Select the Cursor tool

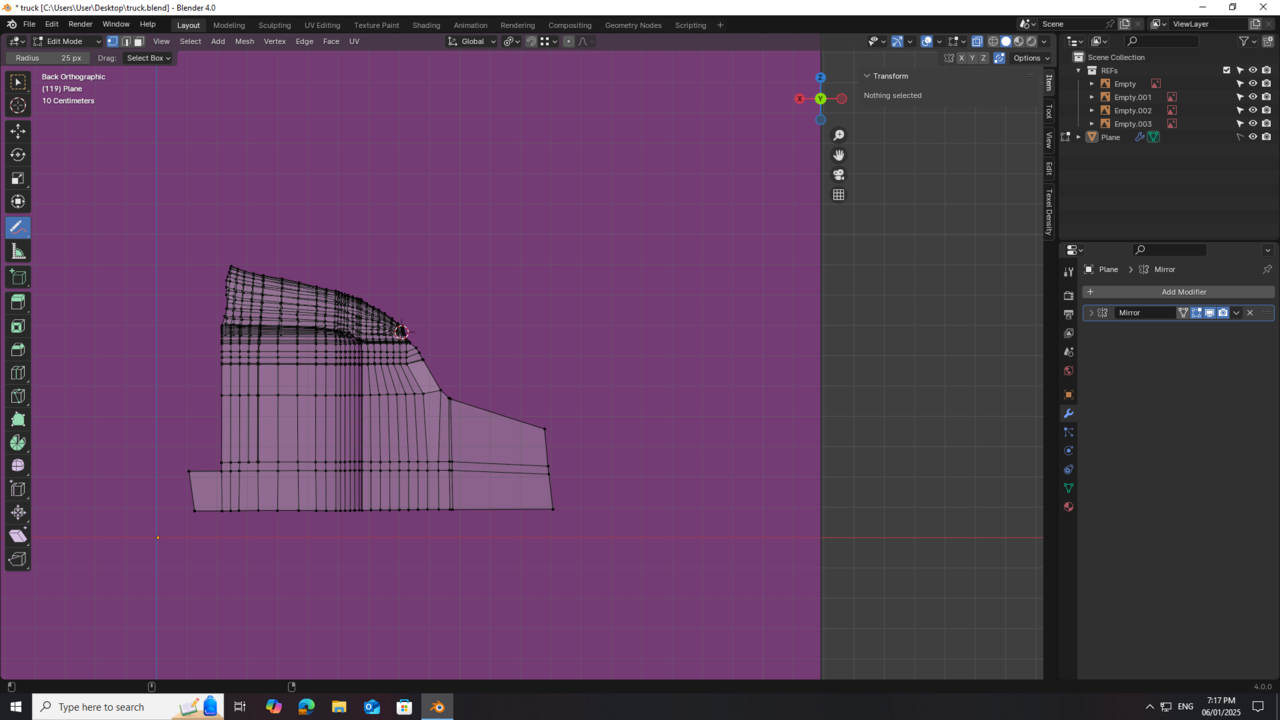pos(18,106)
